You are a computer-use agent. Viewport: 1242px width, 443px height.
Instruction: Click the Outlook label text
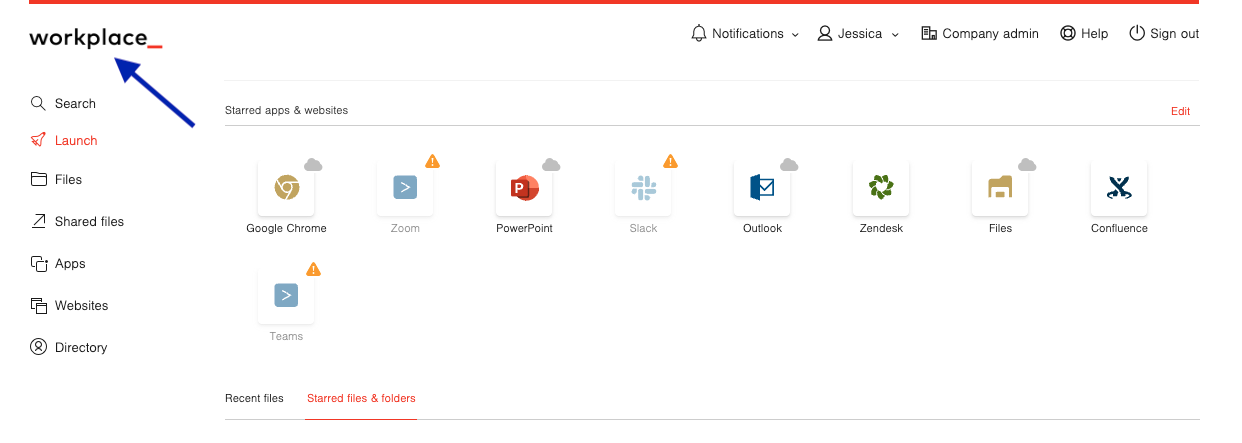tap(762, 228)
